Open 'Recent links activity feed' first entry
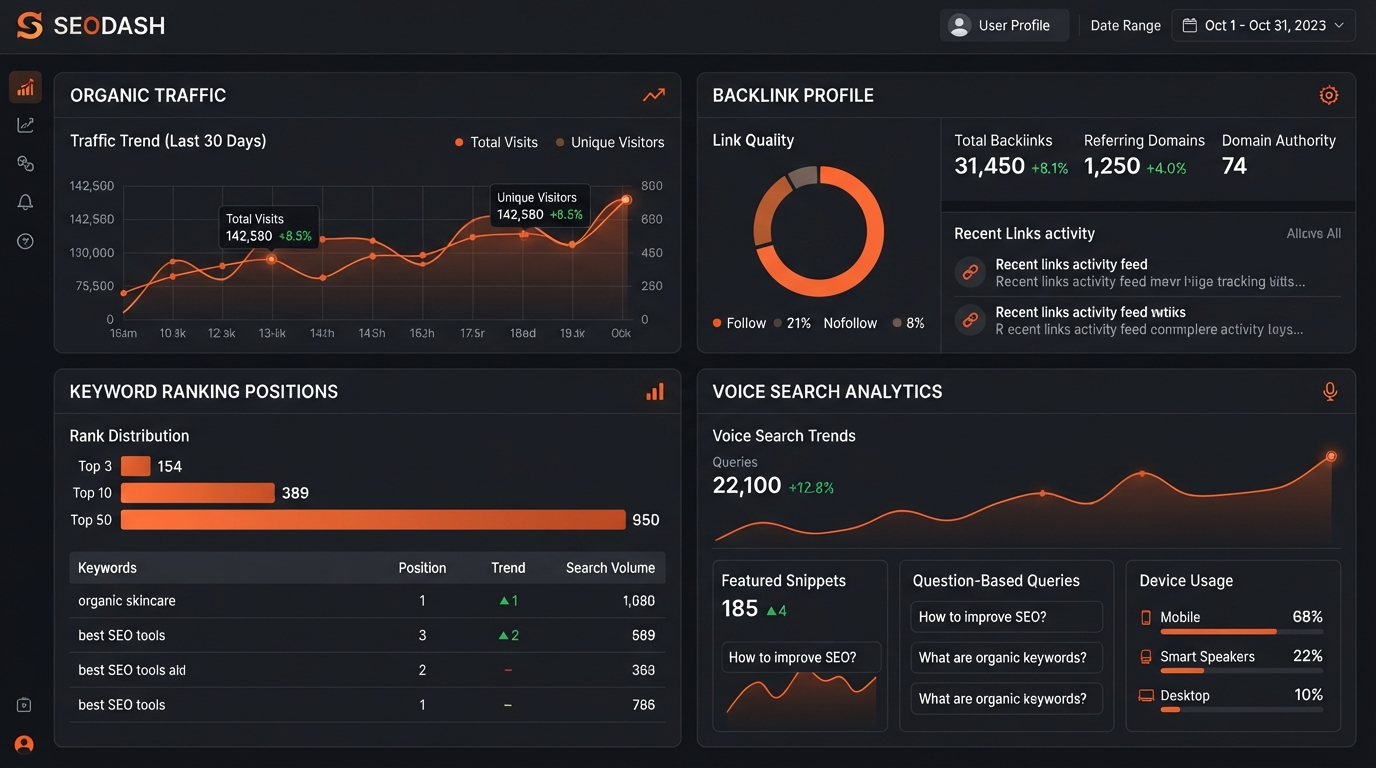This screenshot has height=768, width=1376. coord(1147,272)
